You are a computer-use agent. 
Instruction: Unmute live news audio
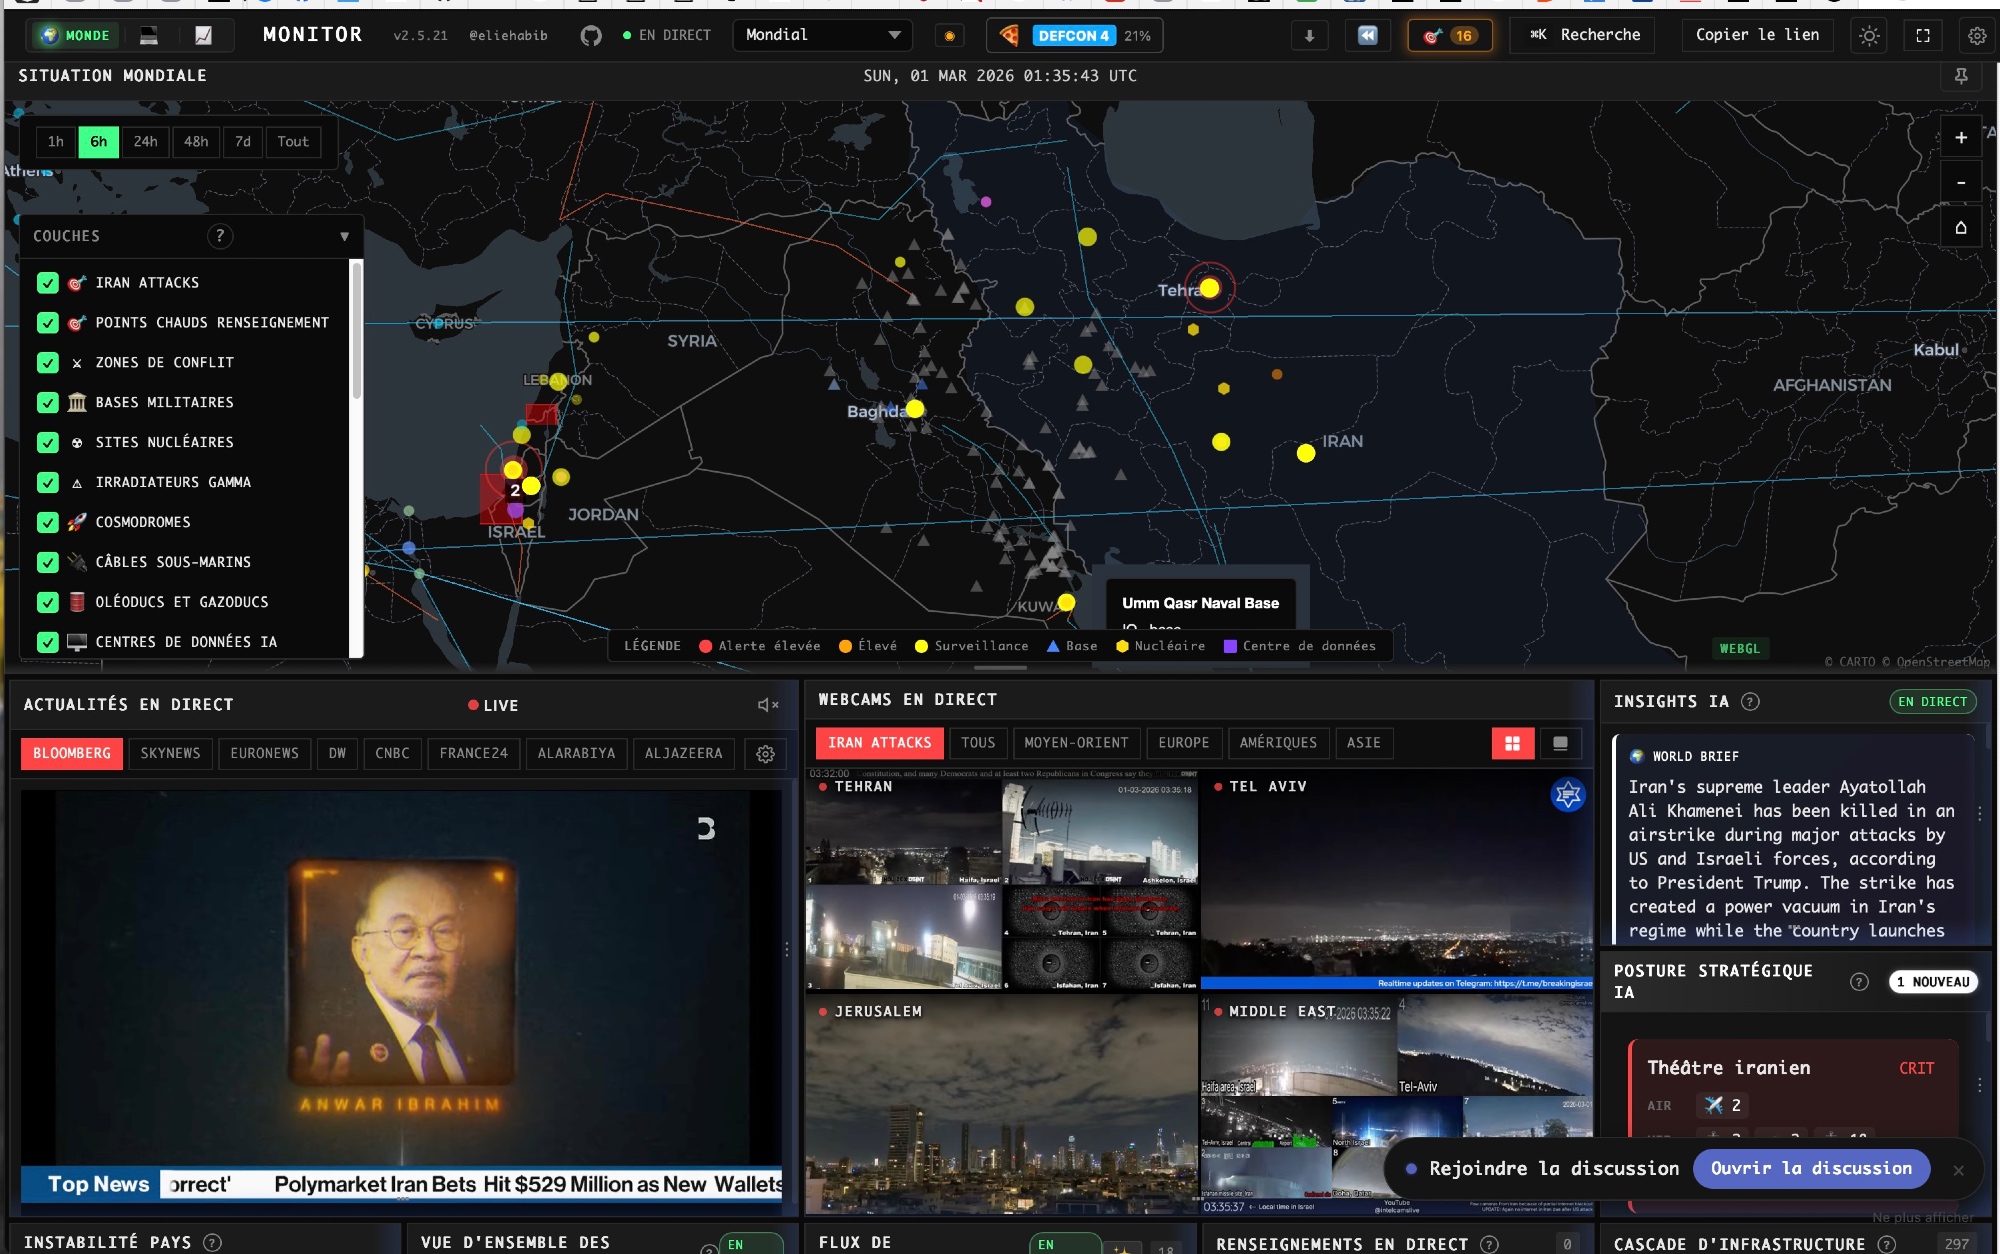click(x=767, y=705)
